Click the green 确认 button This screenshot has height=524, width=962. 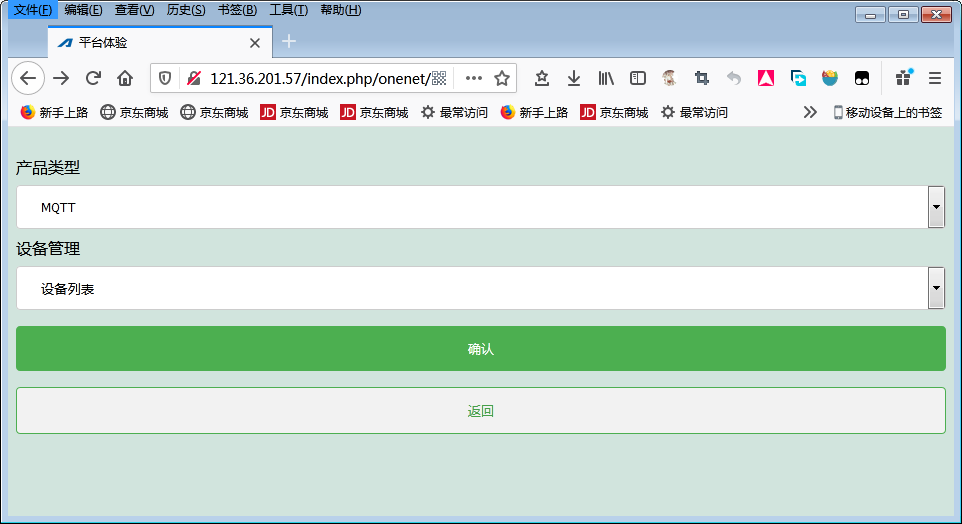(480, 349)
